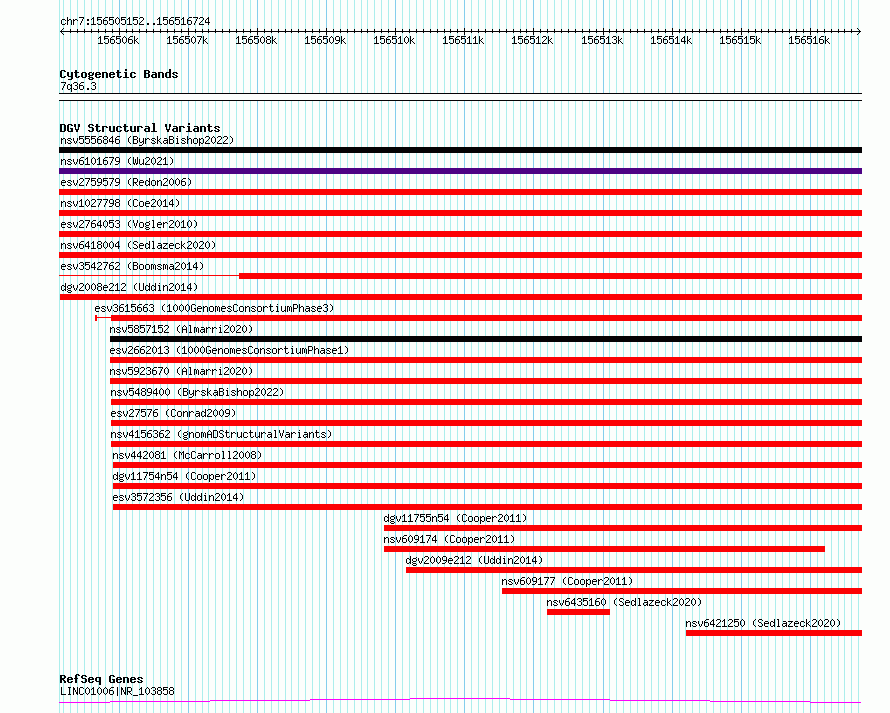Click nsv5489400 (ByrskaBishop2022) label

[x=197, y=392]
